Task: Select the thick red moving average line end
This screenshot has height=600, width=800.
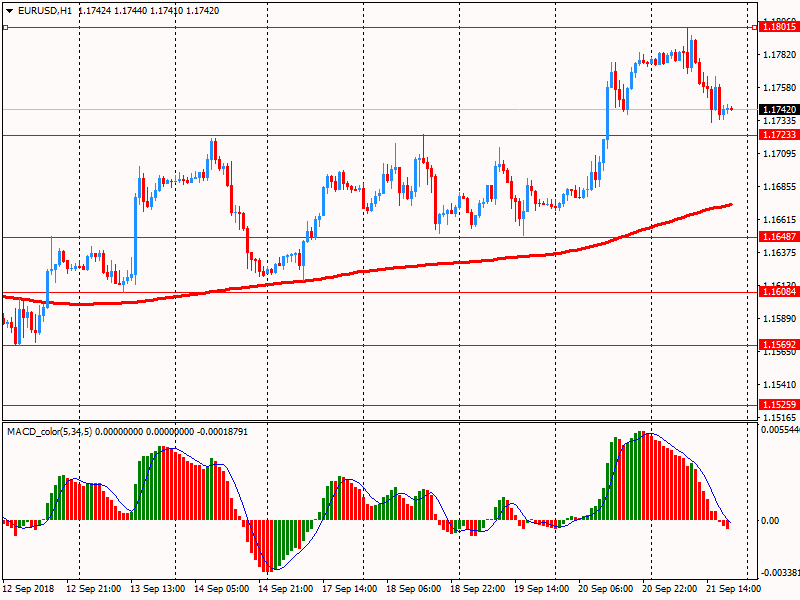Action: click(x=730, y=205)
